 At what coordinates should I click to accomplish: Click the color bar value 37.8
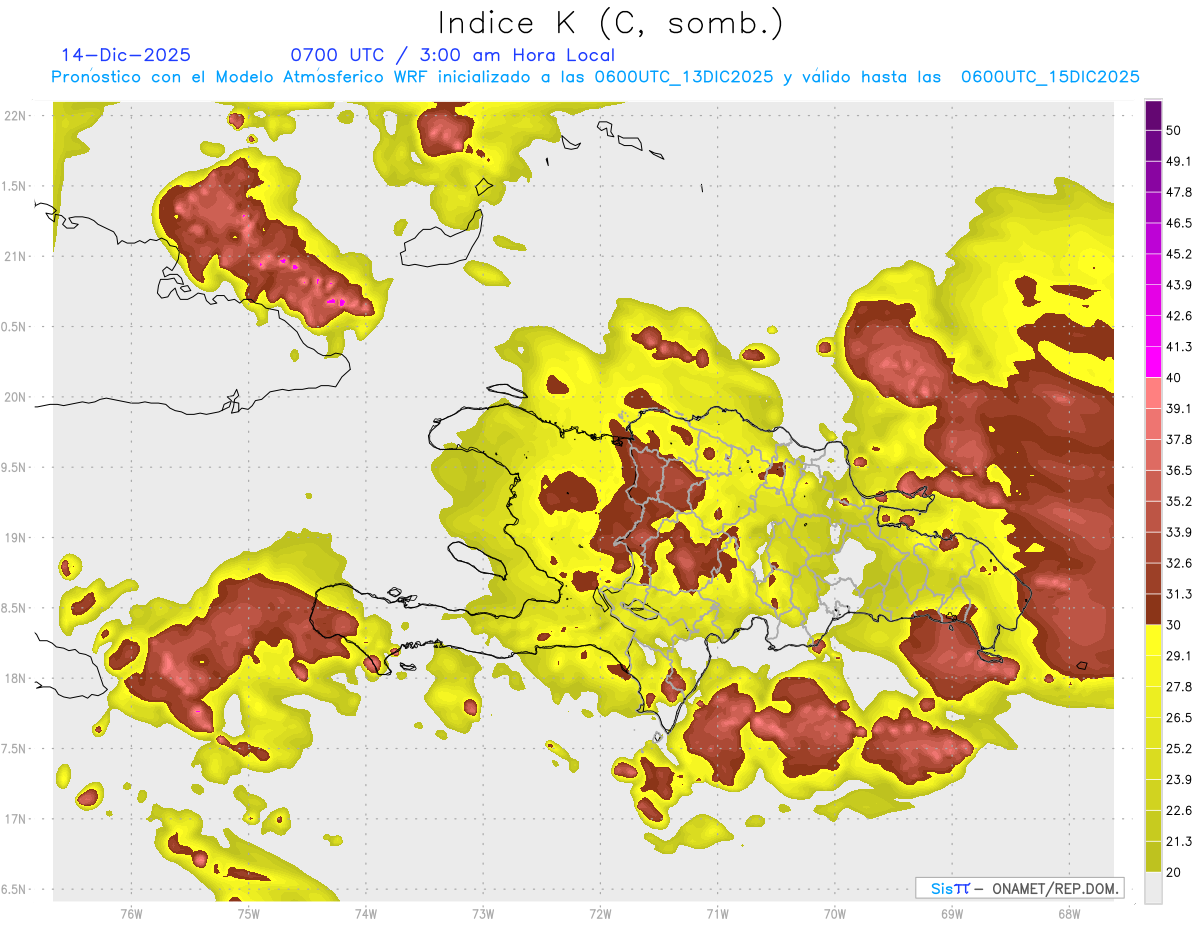1179,439
